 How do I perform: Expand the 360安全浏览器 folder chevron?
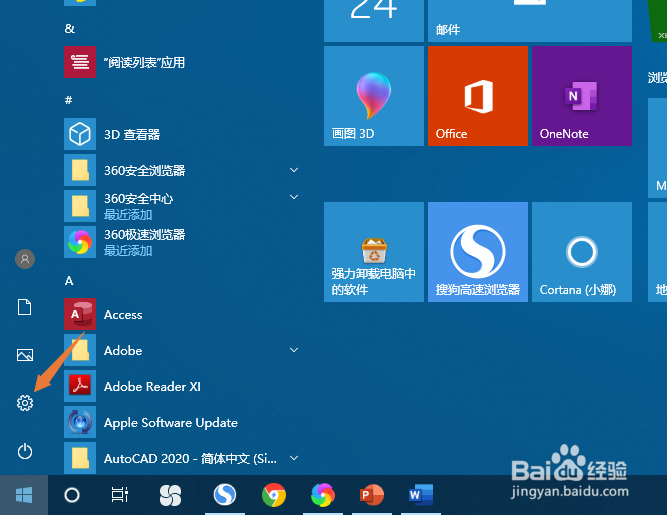click(294, 170)
